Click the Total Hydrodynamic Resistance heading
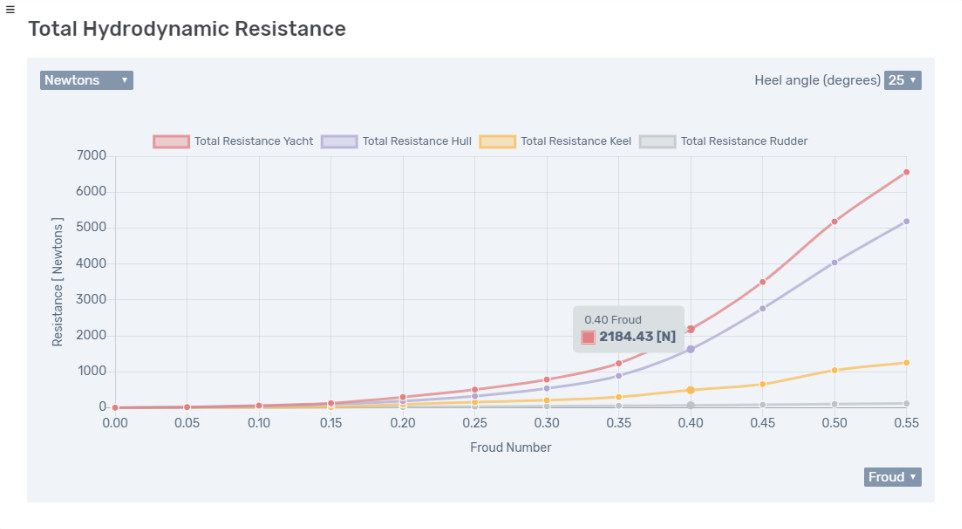The width and height of the screenshot is (962, 529). pos(187,29)
